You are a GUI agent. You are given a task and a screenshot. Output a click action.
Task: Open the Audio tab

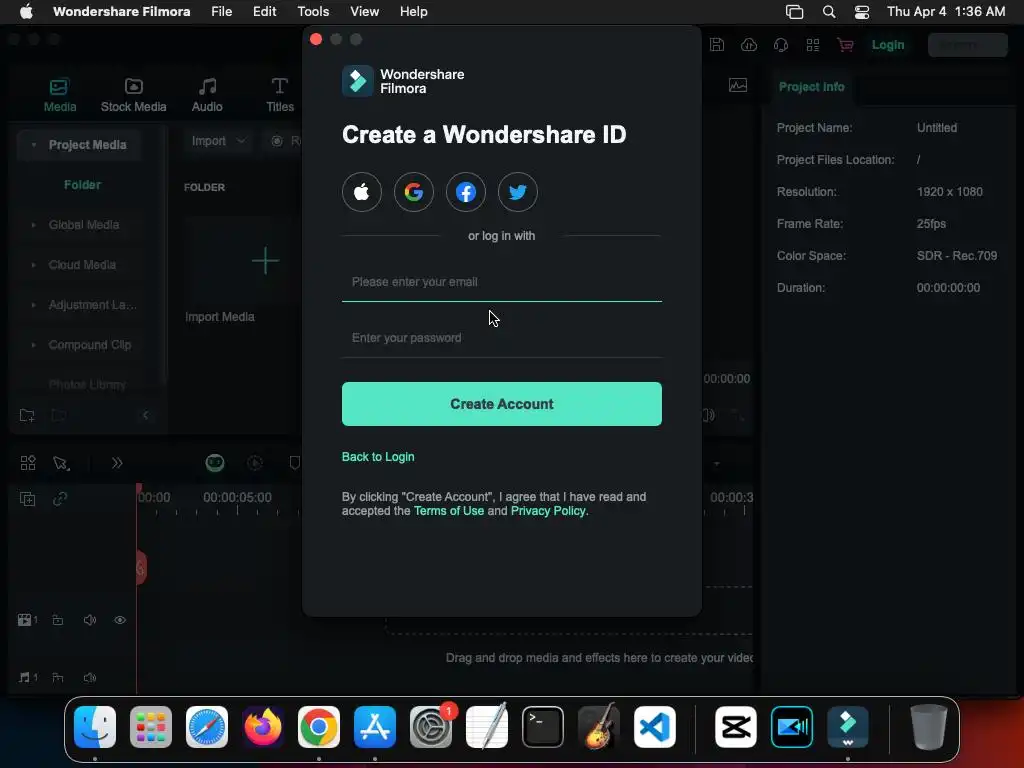(207, 95)
